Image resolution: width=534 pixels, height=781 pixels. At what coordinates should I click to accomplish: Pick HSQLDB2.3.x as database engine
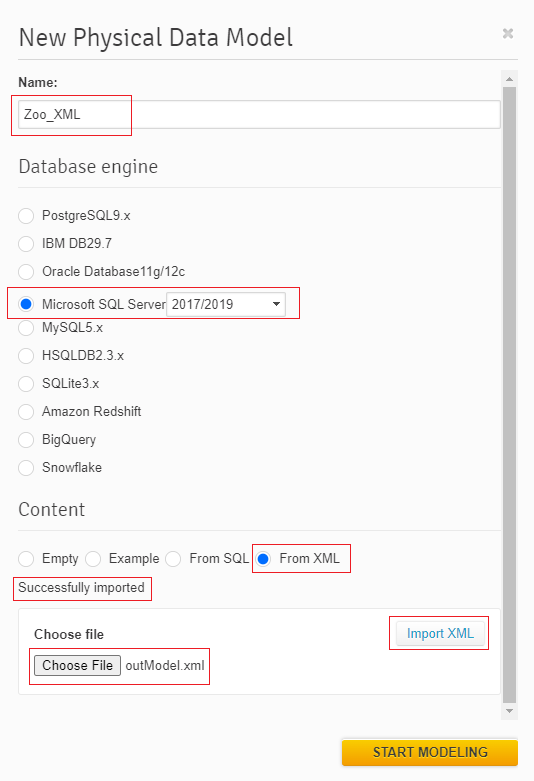[x=26, y=356]
